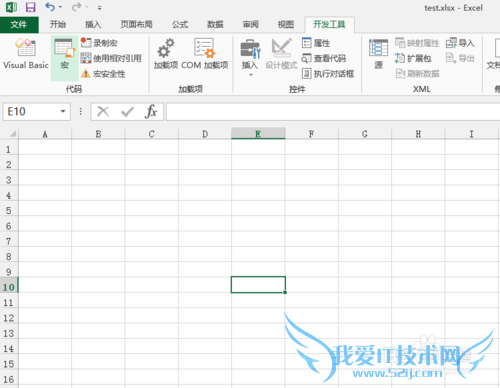Switch to the View (视图) tab
The image size is (500, 388).
[x=286, y=24]
